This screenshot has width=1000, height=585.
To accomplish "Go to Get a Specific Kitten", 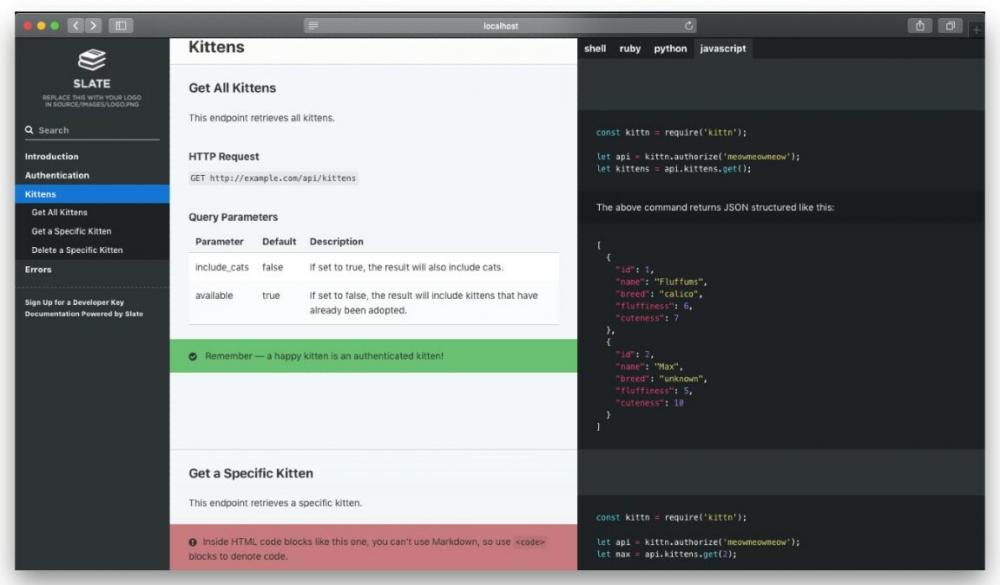I will pyautogui.click(x=71, y=231).
